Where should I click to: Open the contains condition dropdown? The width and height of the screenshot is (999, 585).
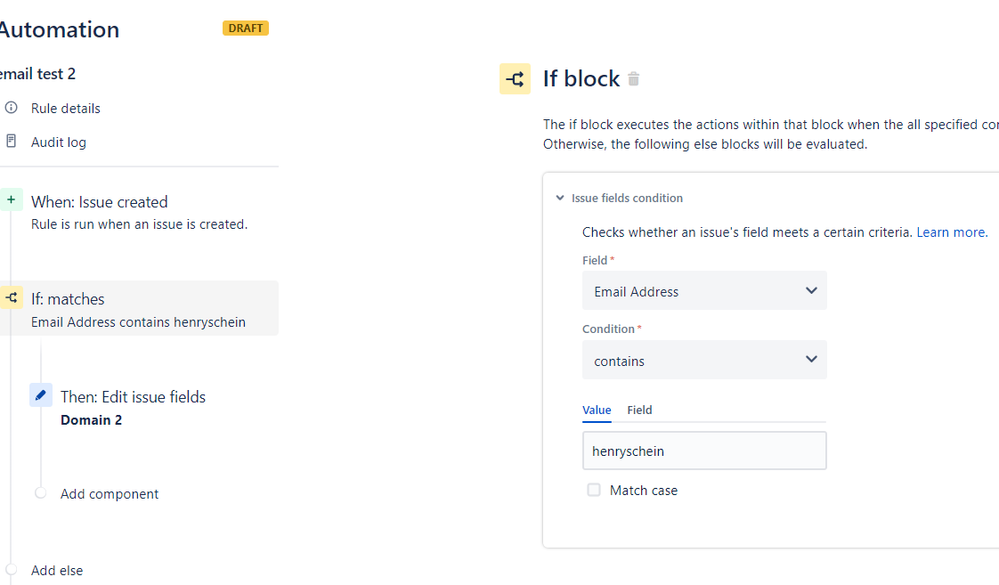704,360
